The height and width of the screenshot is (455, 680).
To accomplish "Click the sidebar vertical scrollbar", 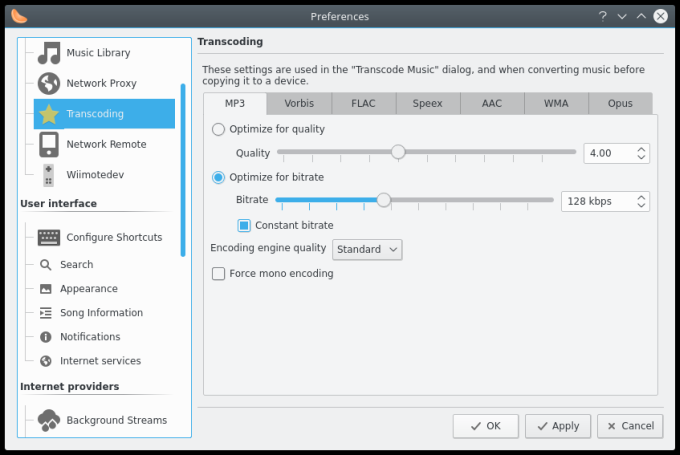I will point(183,170).
